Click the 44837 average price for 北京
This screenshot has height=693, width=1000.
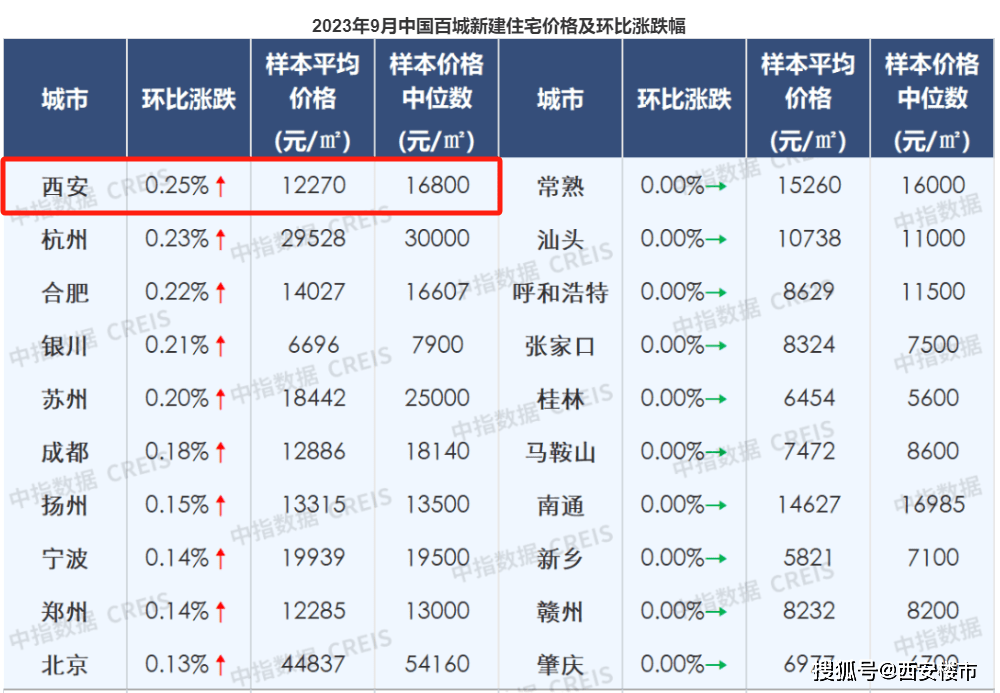pyautogui.click(x=312, y=664)
